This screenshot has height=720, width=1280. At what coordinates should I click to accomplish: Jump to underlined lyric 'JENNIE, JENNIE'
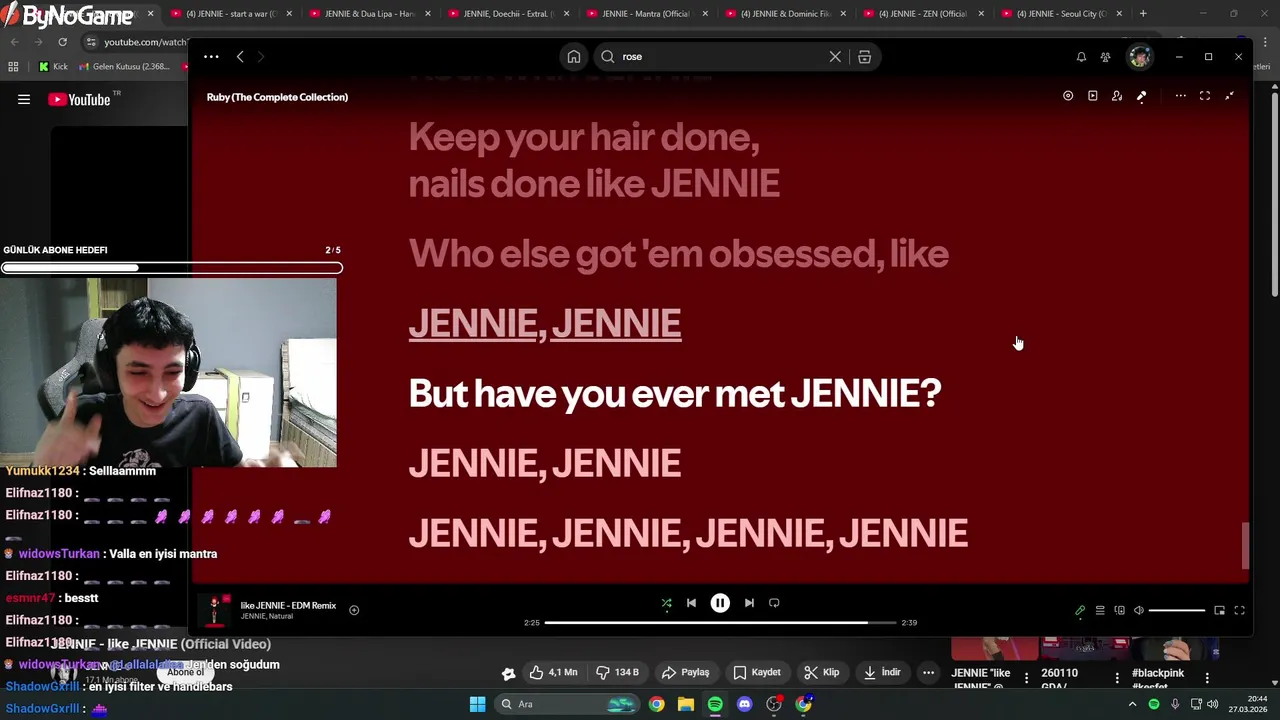click(545, 323)
